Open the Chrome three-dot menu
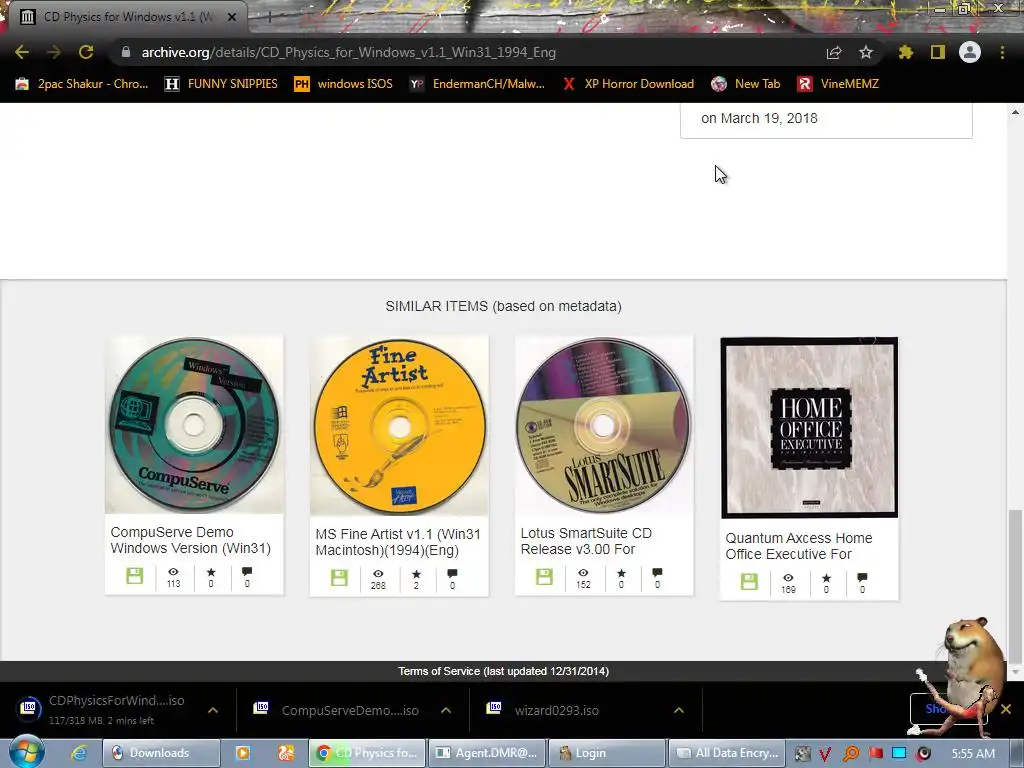 pyautogui.click(x=1002, y=52)
